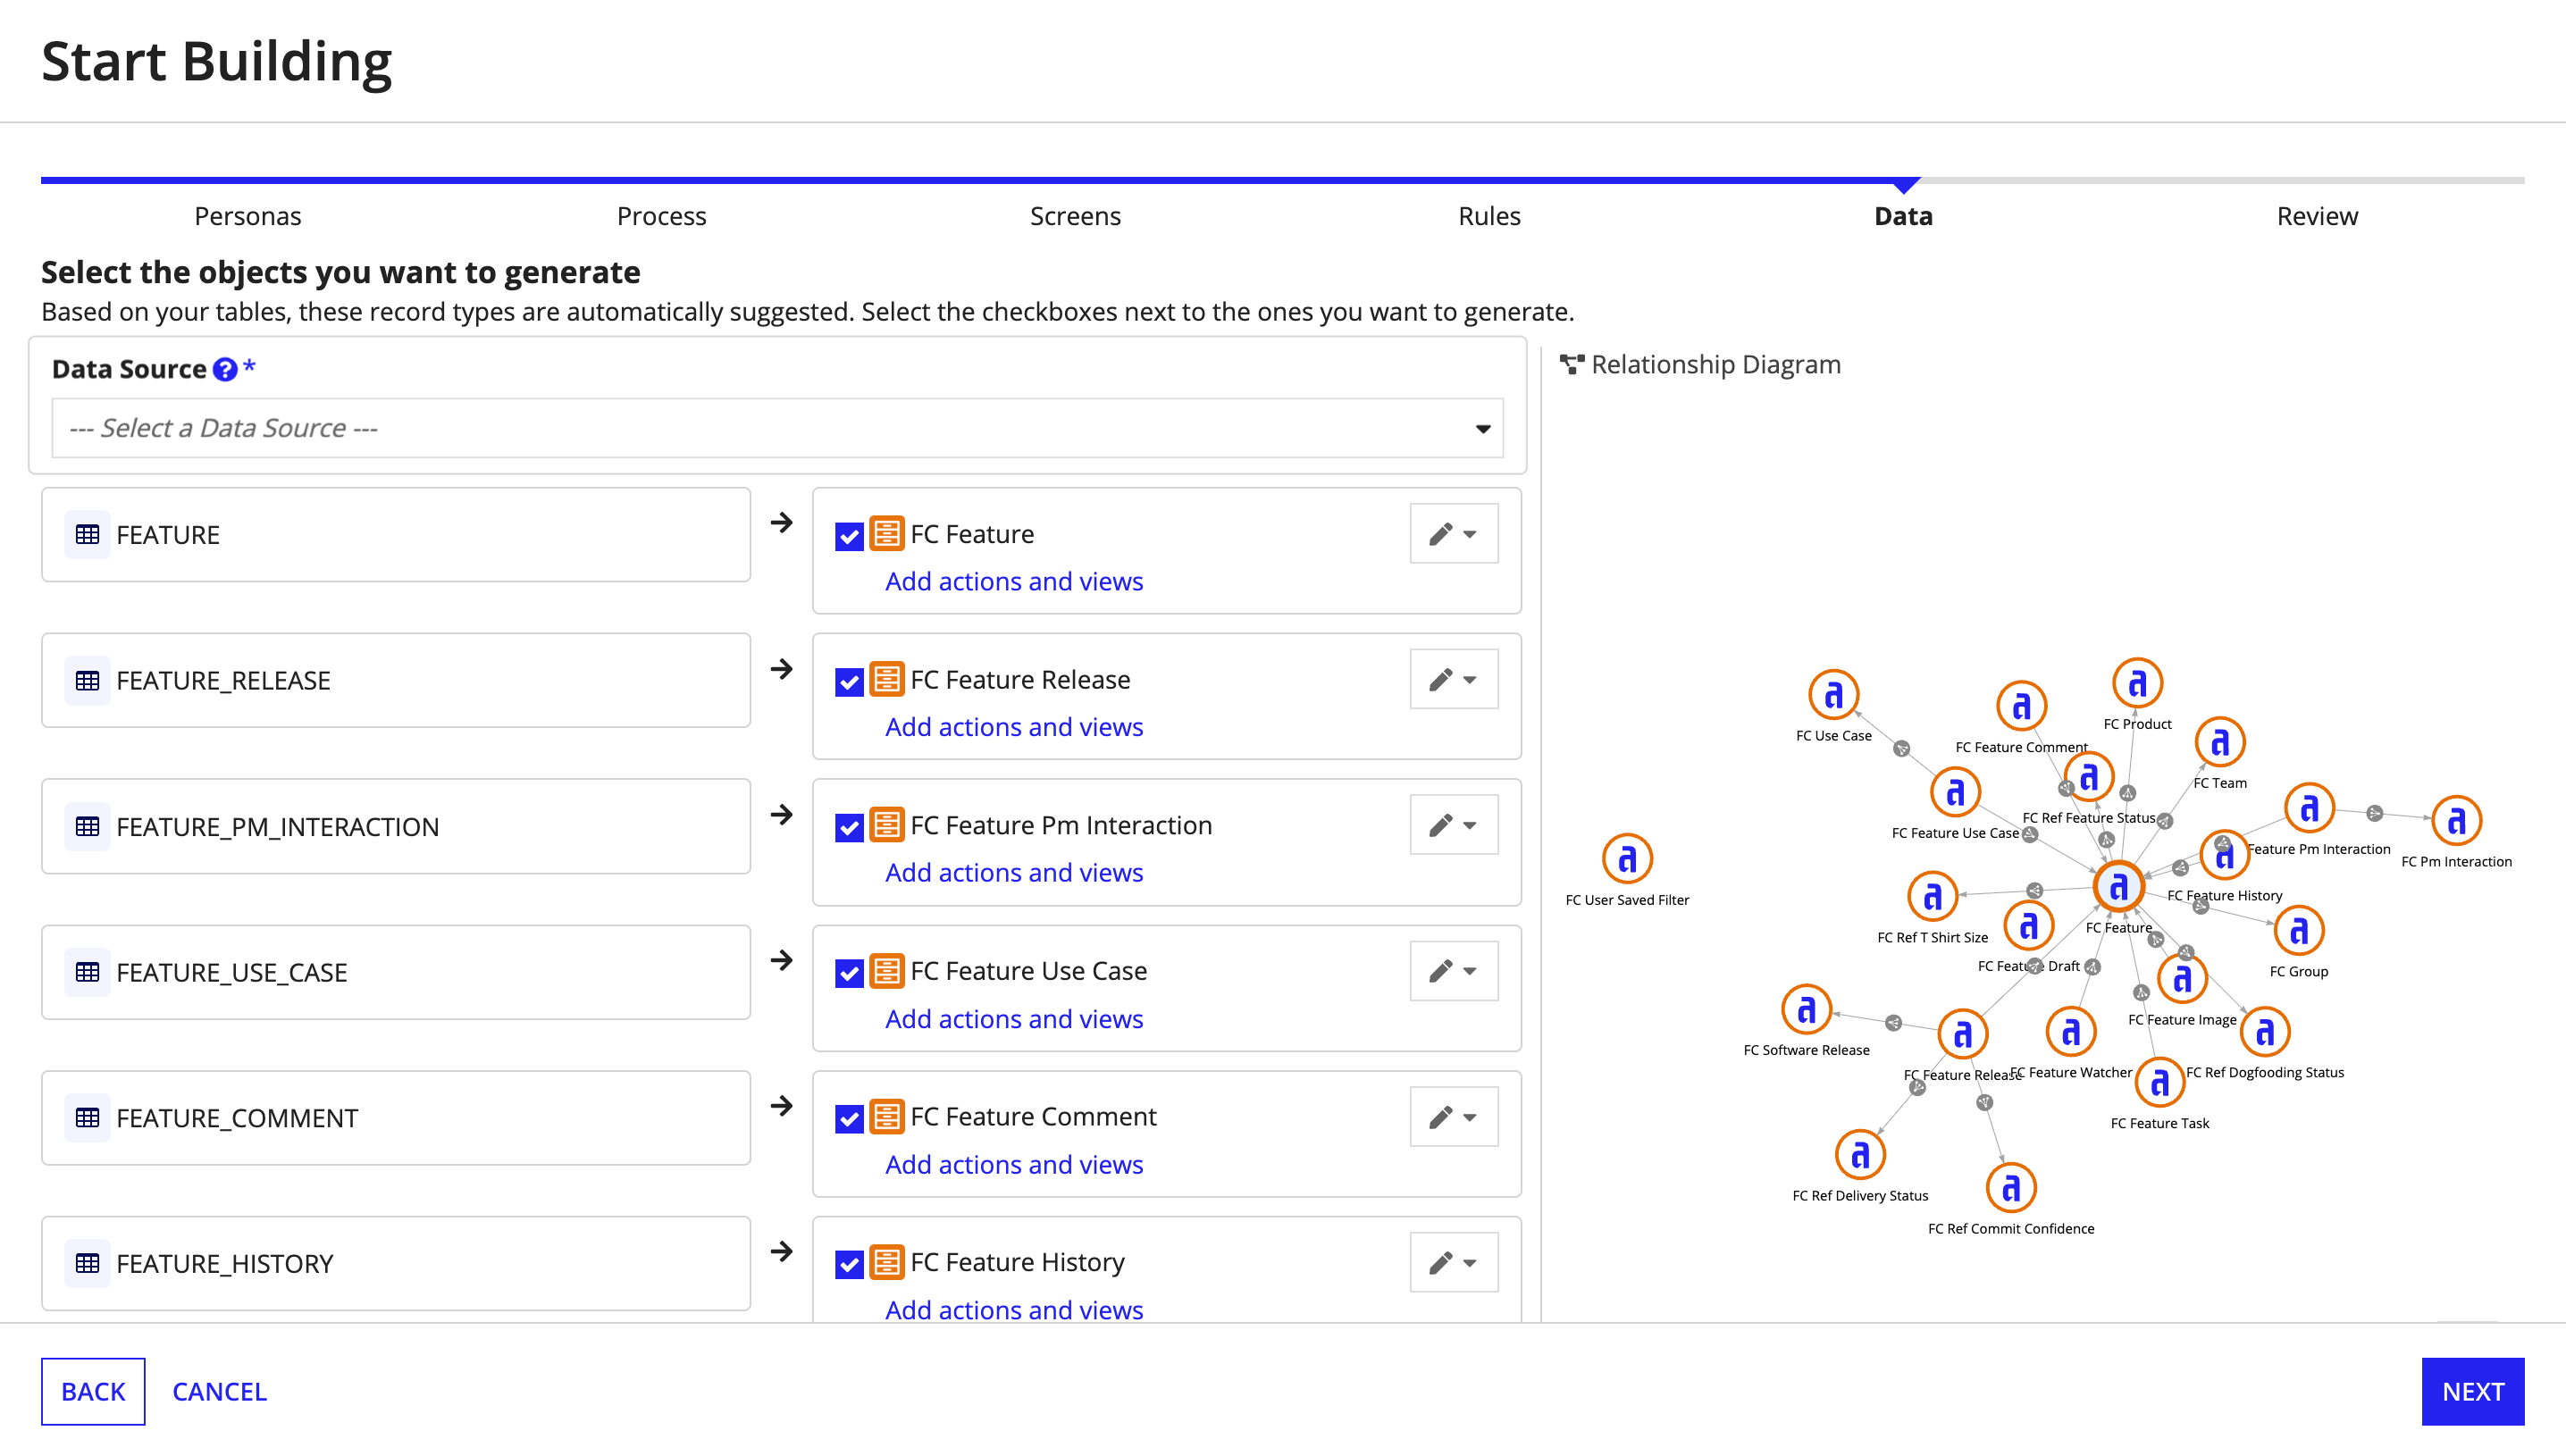
Task: Open edit dropdown for FC Feature Use Case
Action: coord(1453,971)
